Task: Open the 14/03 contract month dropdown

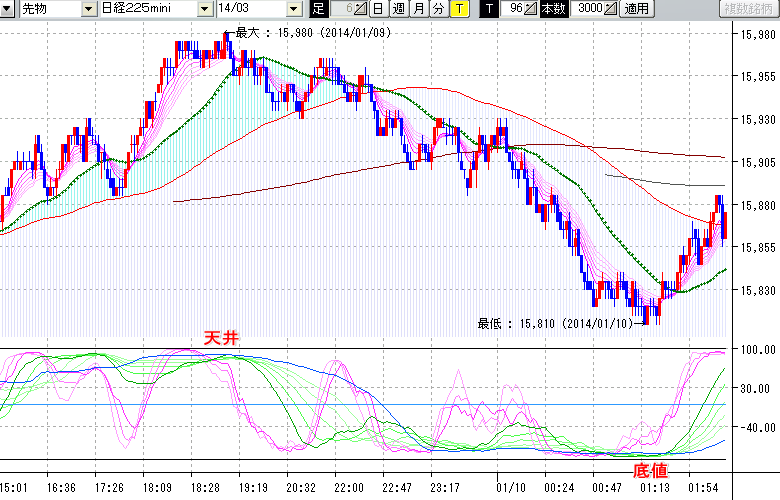Action: pos(293,9)
